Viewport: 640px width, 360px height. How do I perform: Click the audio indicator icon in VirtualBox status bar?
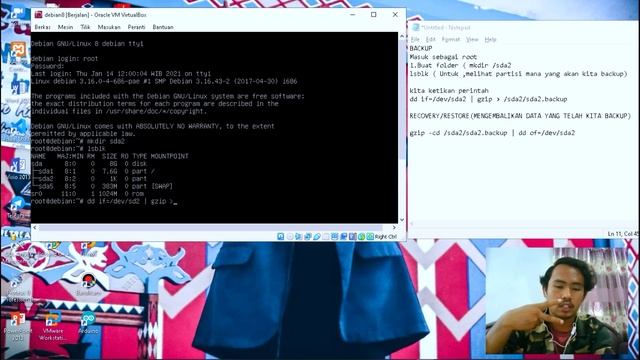[299, 236]
